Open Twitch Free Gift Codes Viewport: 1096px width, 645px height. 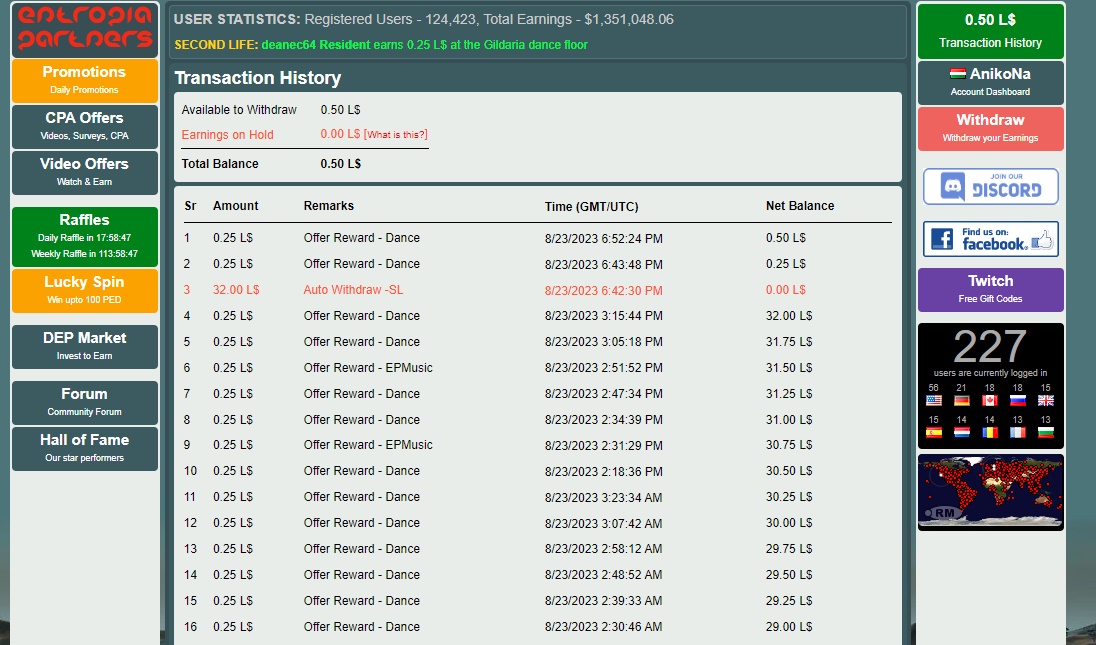pyautogui.click(x=990, y=289)
